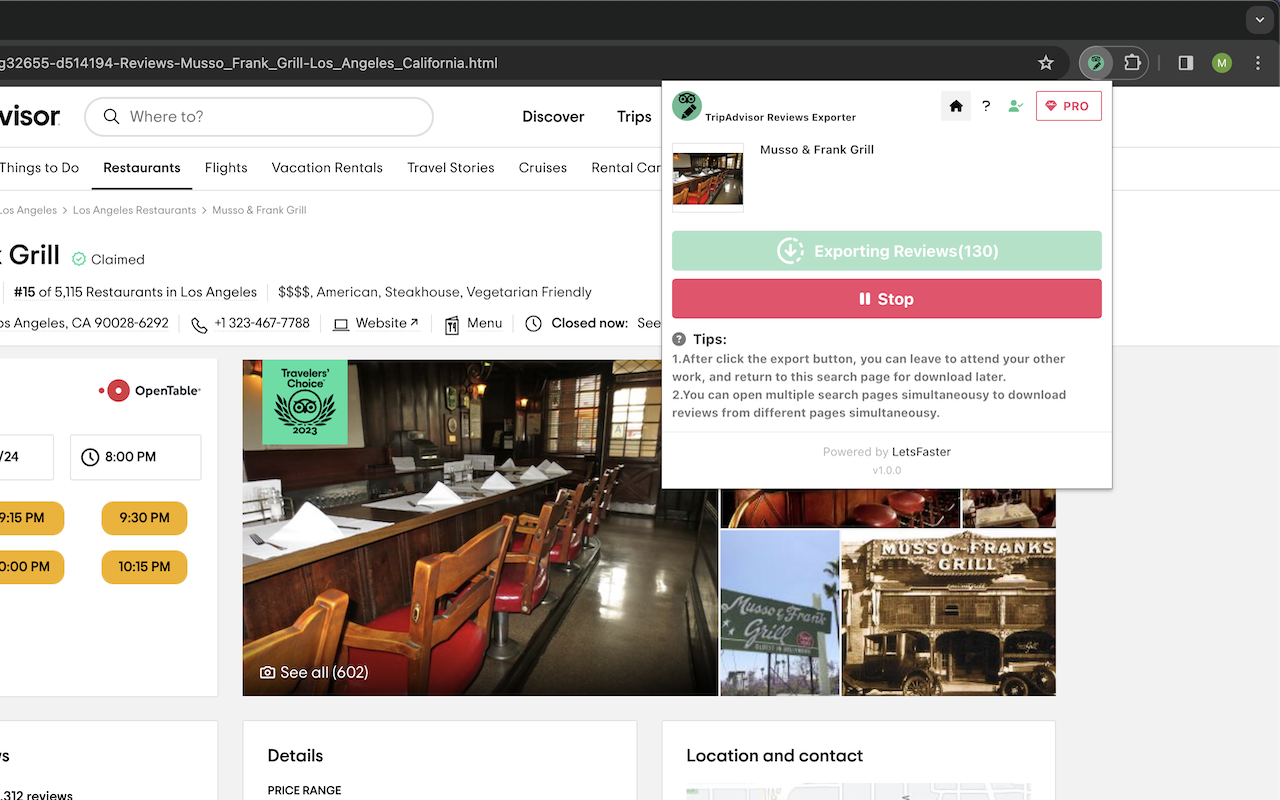The width and height of the screenshot is (1280, 800).
Task: Switch to the Flights tab
Action: pos(226,168)
